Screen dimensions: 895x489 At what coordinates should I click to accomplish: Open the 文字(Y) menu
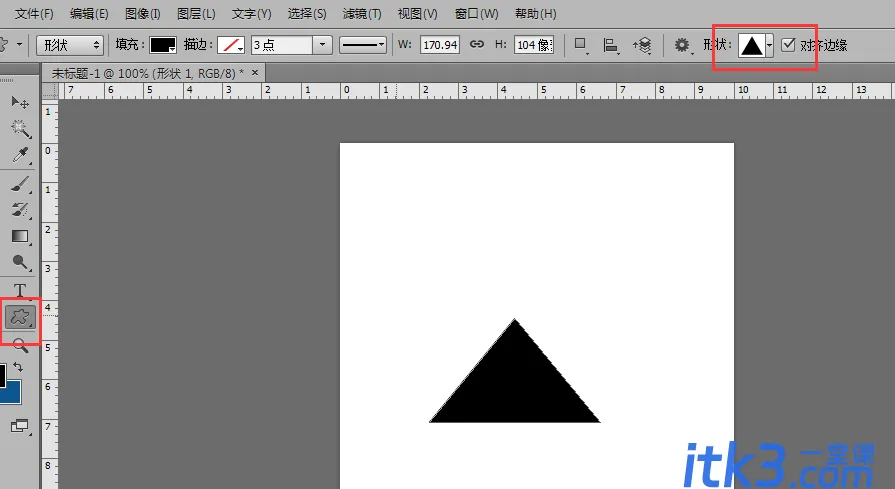tap(252, 14)
